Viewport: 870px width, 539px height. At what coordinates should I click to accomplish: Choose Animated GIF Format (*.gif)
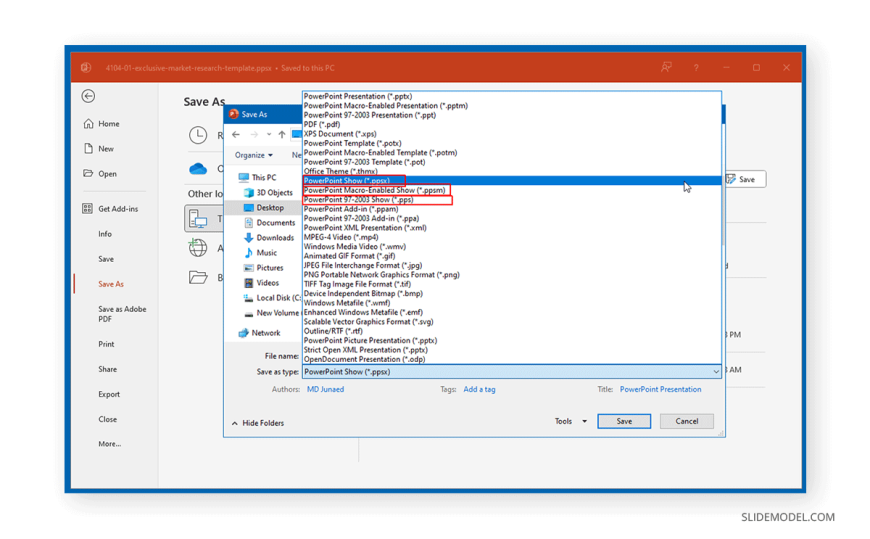[512, 256]
